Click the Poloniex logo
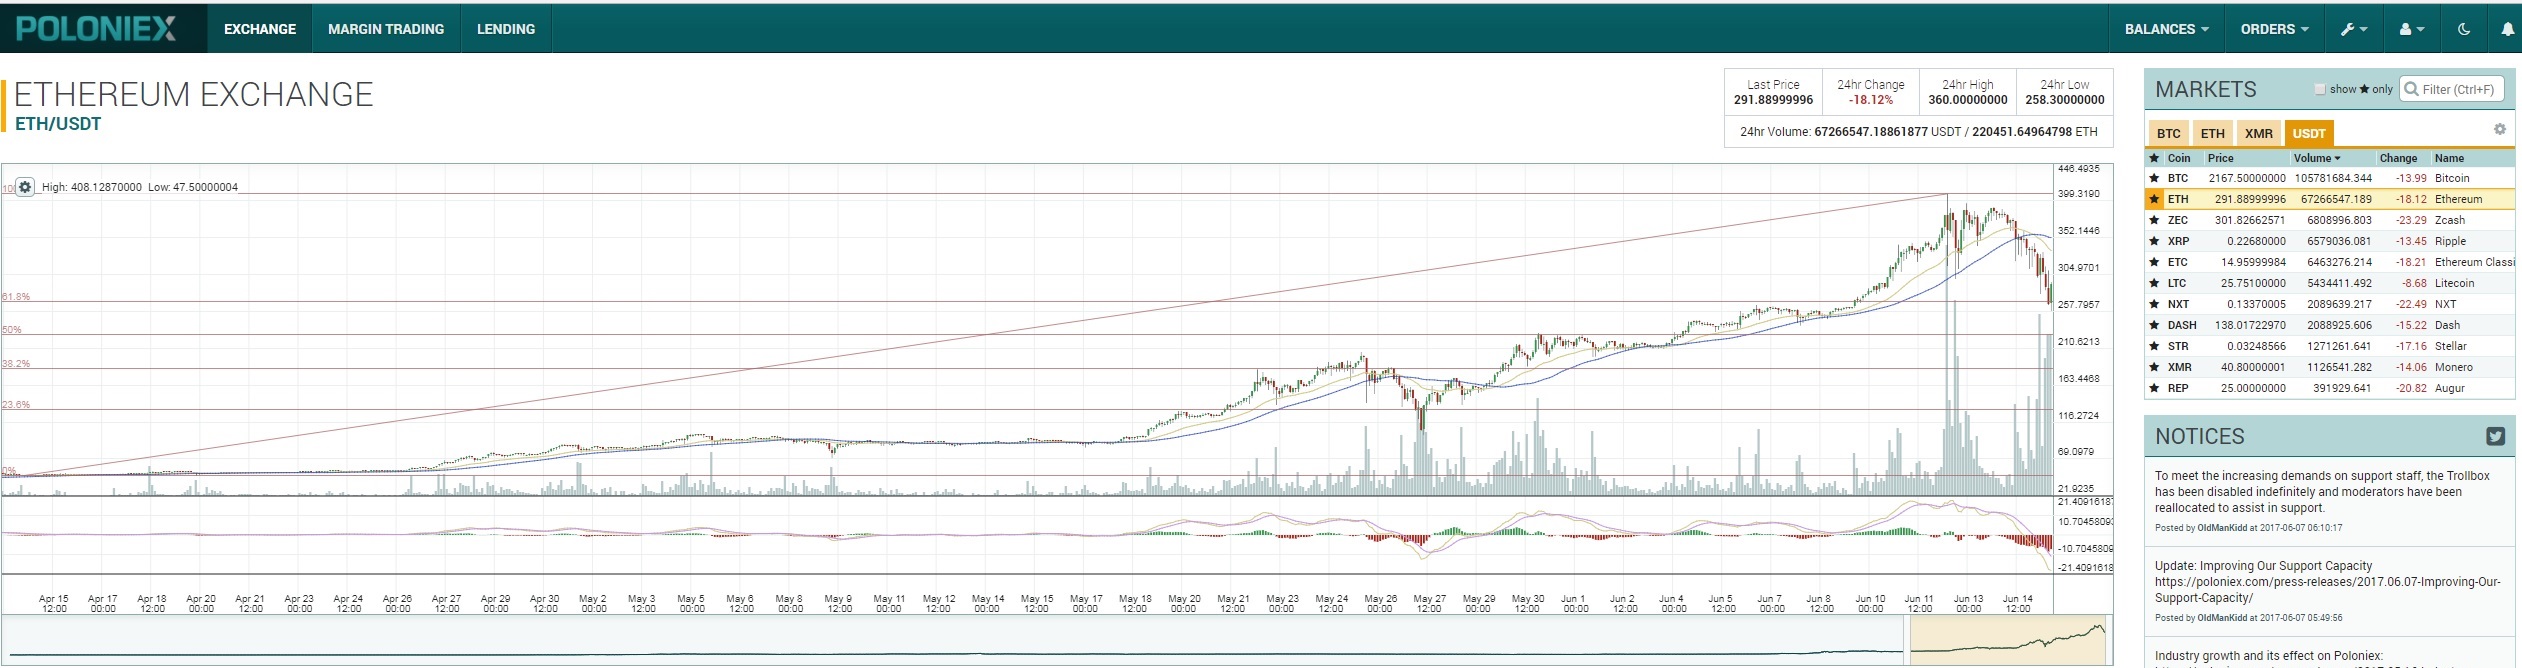 [x=96, y=29]
